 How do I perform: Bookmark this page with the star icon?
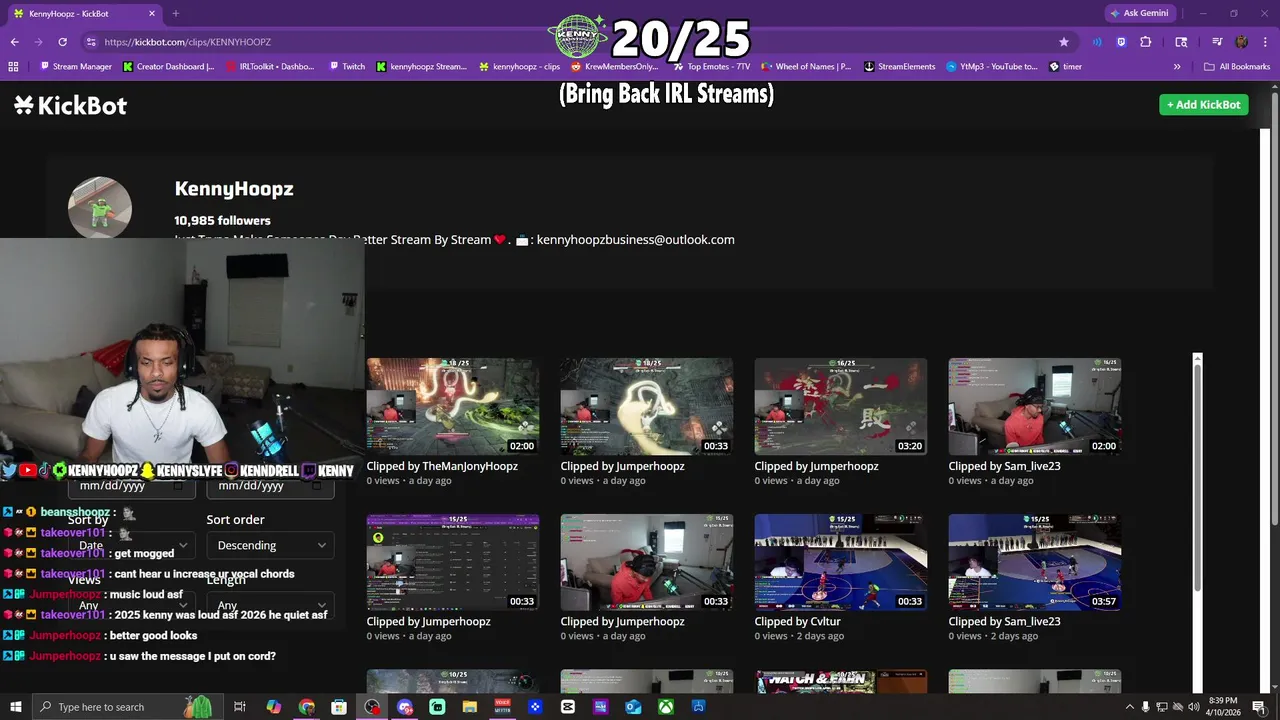1064,42
